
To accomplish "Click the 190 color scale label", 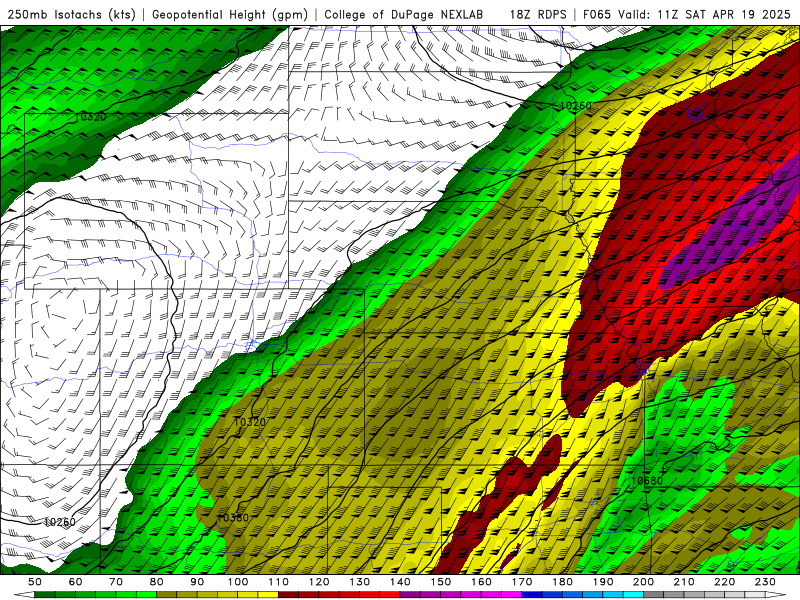I will point(603,582).
